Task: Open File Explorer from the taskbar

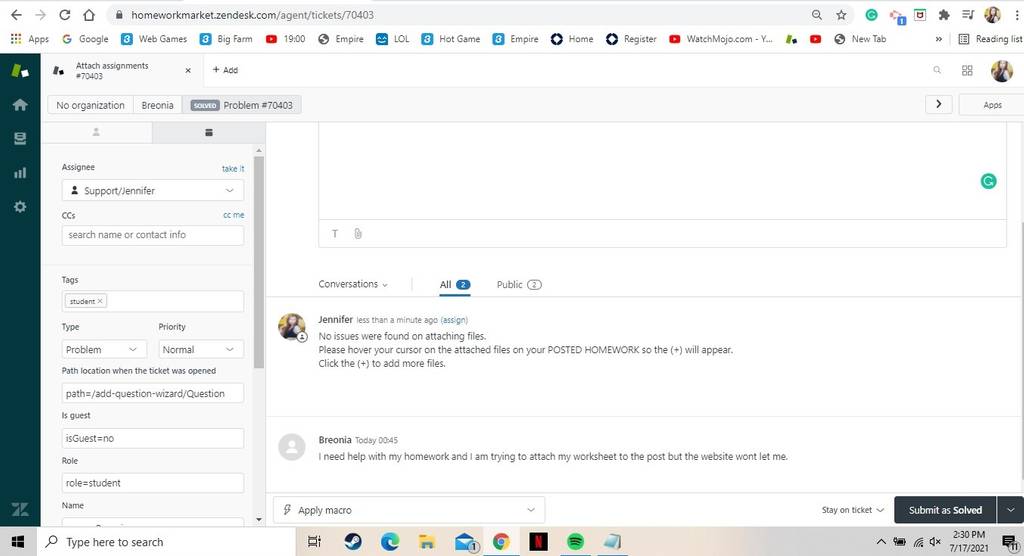Action: (x=426, y=541)
